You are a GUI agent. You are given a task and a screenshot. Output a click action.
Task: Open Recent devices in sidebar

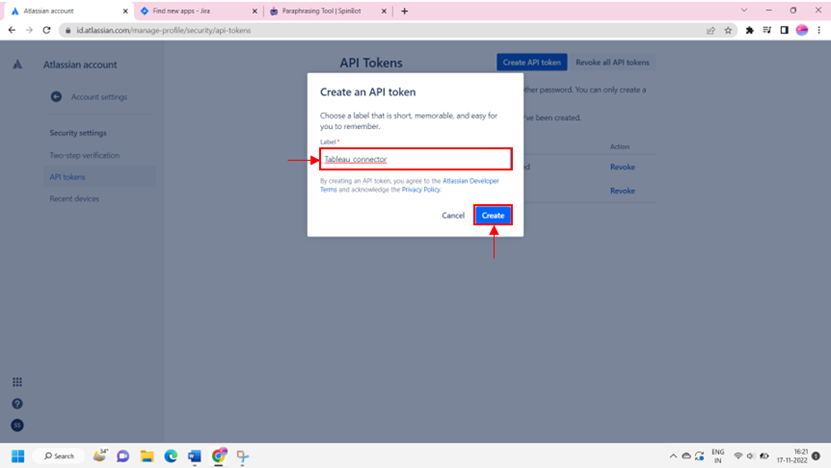(74, 199)
